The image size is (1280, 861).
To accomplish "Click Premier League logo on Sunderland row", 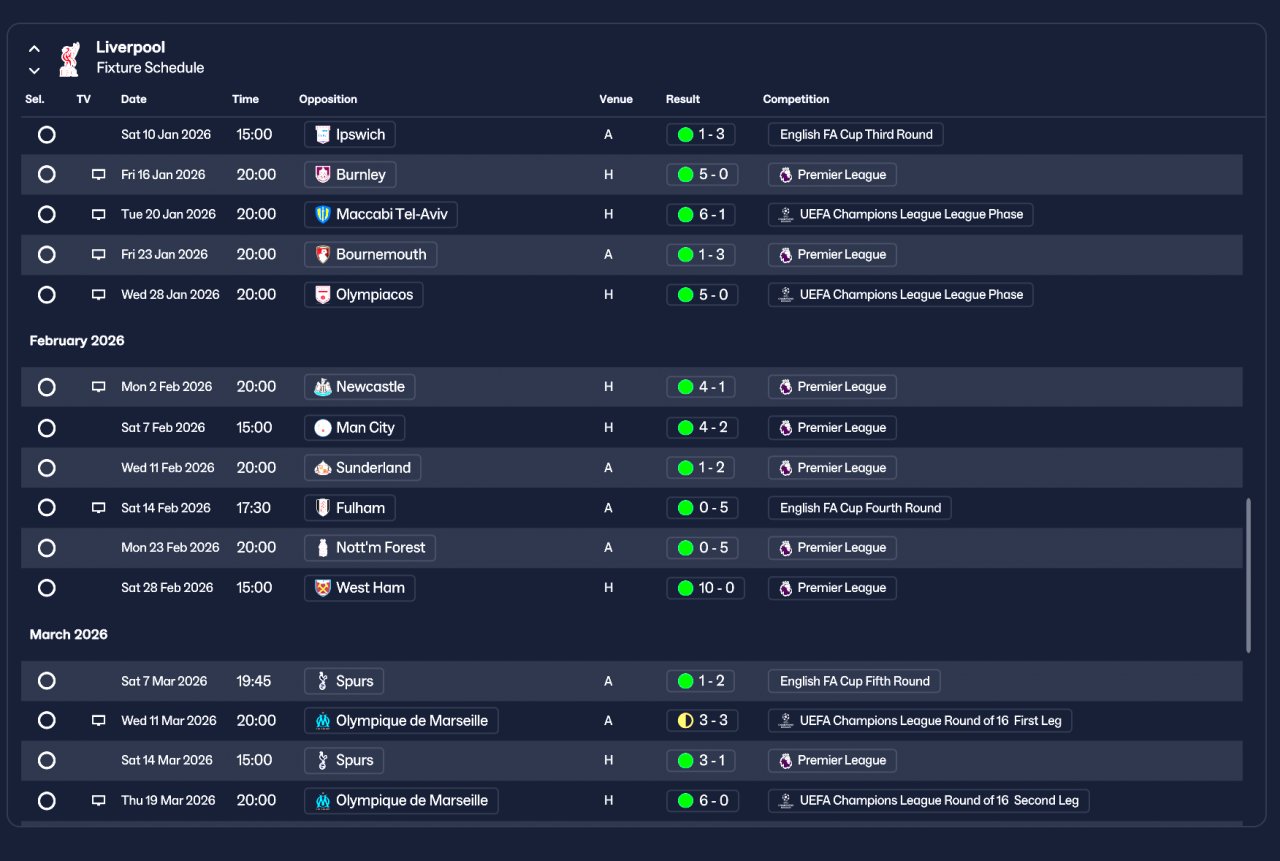I will coord(786,468).
